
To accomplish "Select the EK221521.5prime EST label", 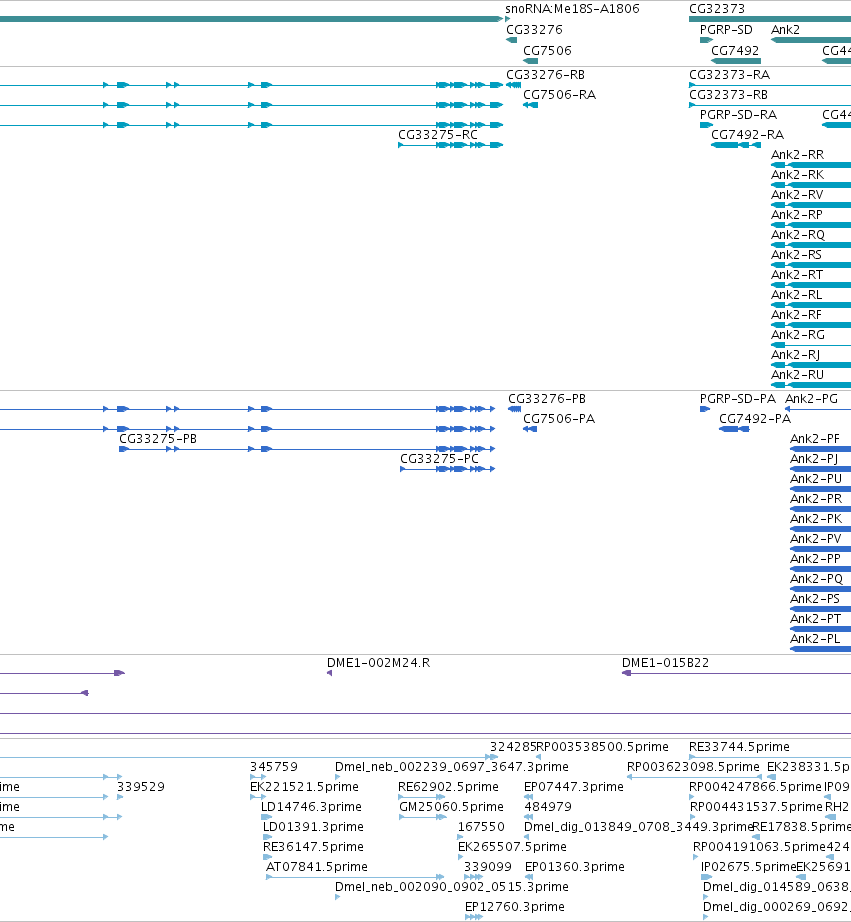I will (304, 787).
